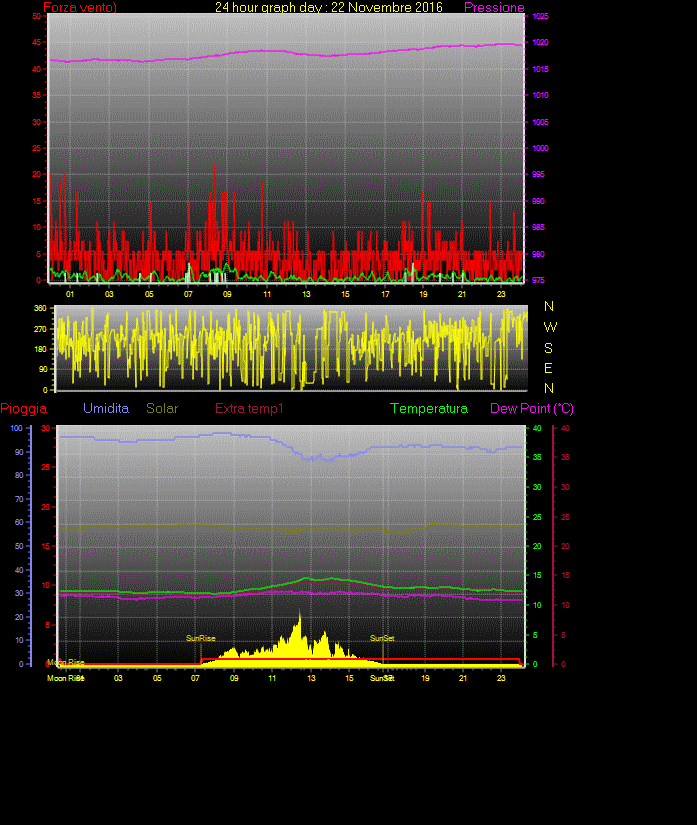The width and height of the screenshot is (697, 825).
Task: Click the olive 'Solar' legend label
Action: point(162,408)
